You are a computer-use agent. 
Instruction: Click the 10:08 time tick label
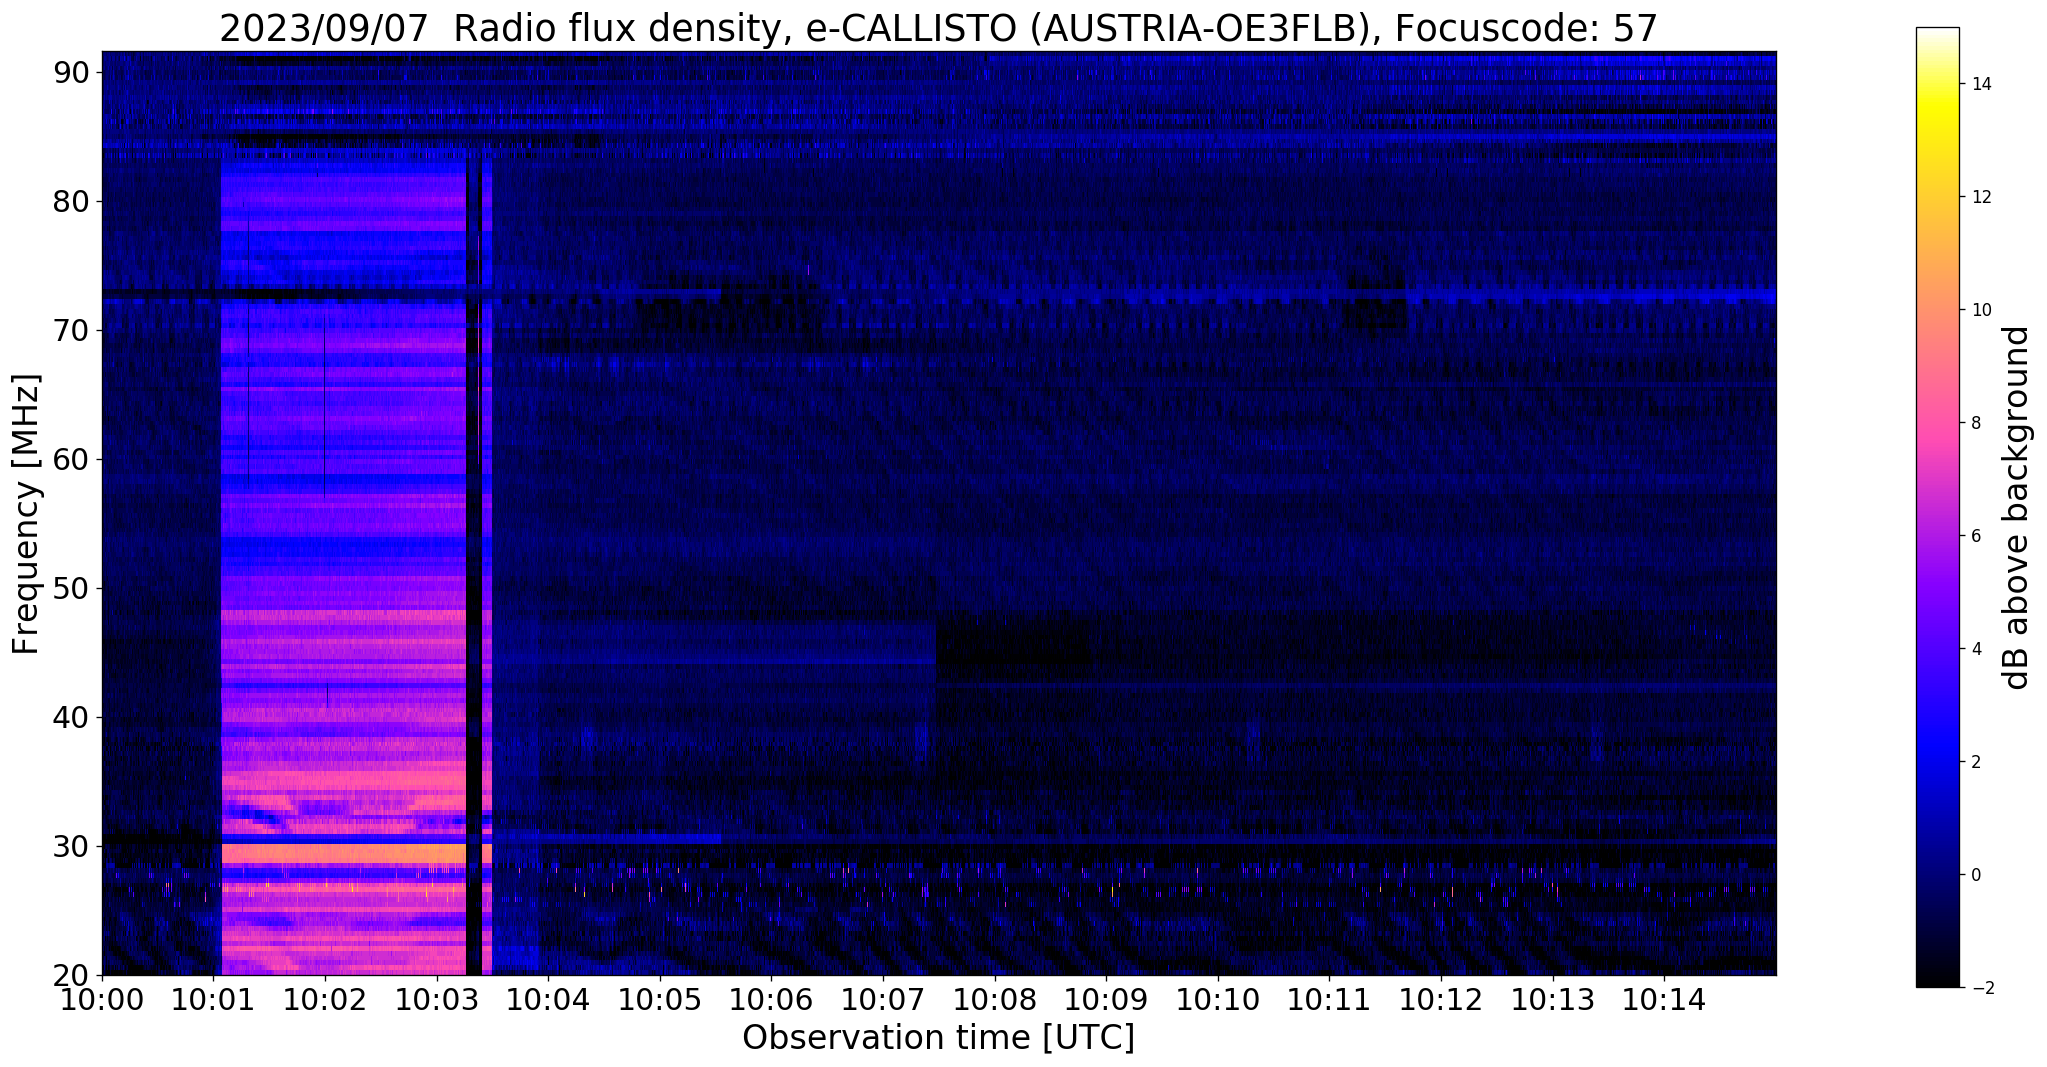pos(995,998)
